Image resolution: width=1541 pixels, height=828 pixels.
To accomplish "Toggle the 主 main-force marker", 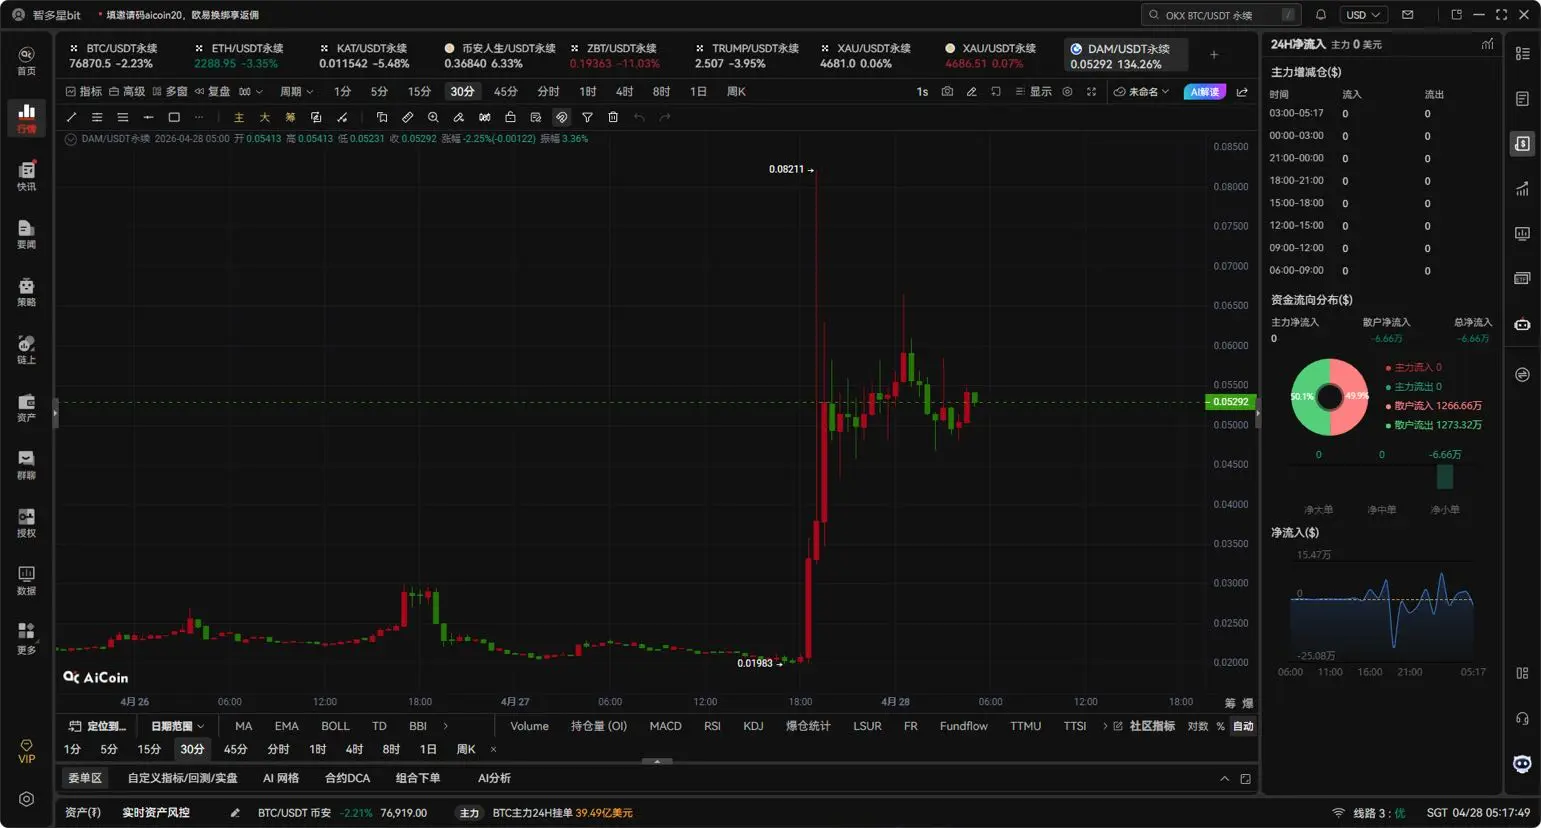I will 239,117.
